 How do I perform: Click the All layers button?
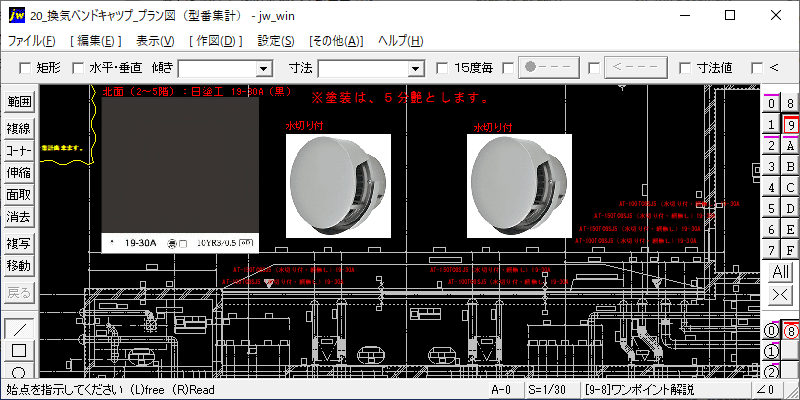[x=781, y=272]
